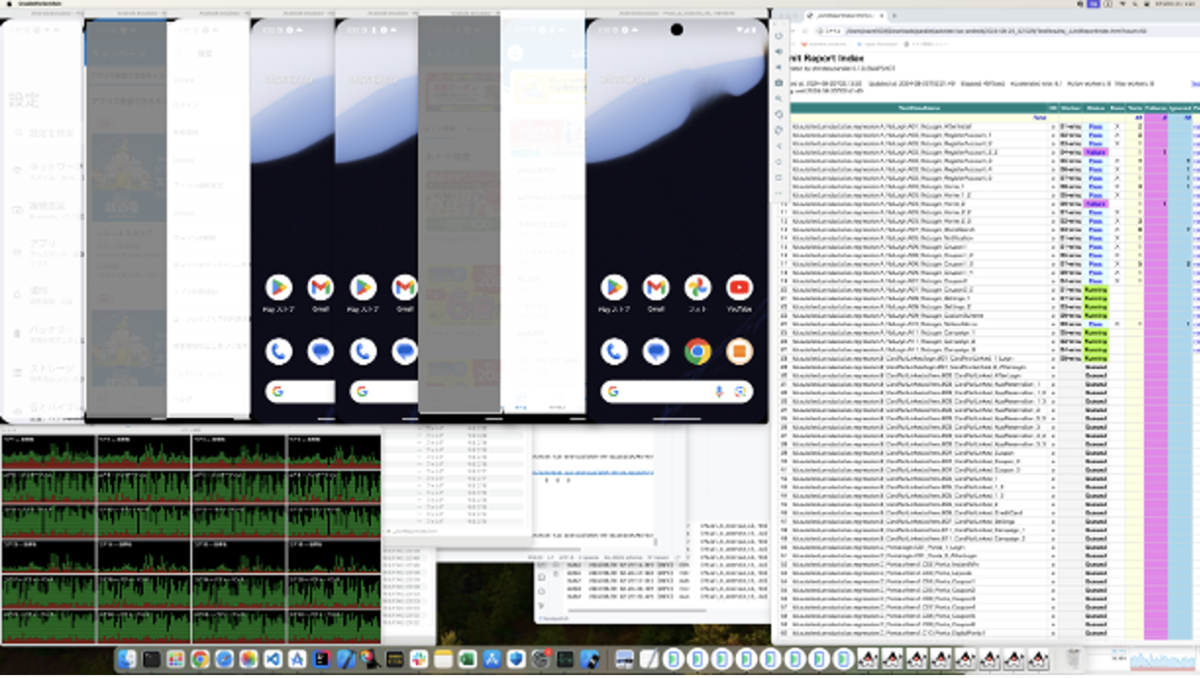The height and width of the screenshot is (678, 1200).
Task: Click the Failures column header in report
Action: click(x=1156, y=107)
